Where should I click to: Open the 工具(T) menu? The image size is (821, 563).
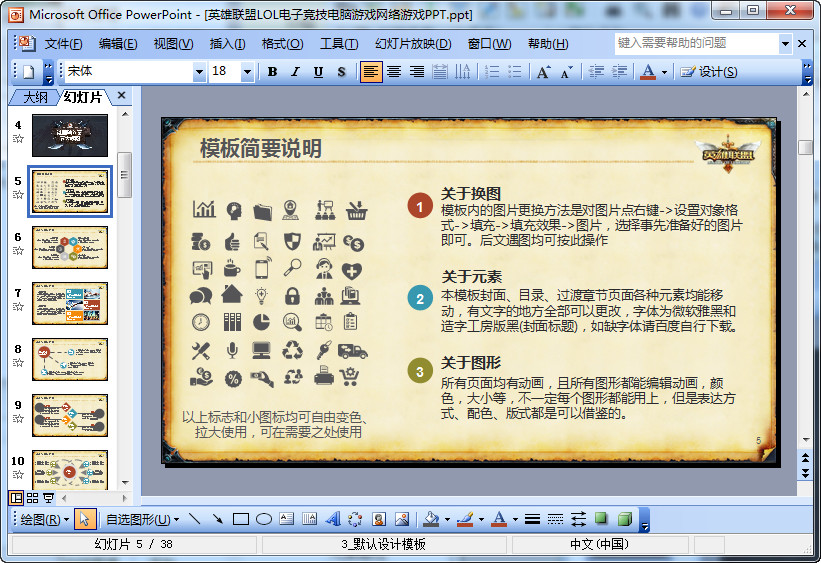339,44
